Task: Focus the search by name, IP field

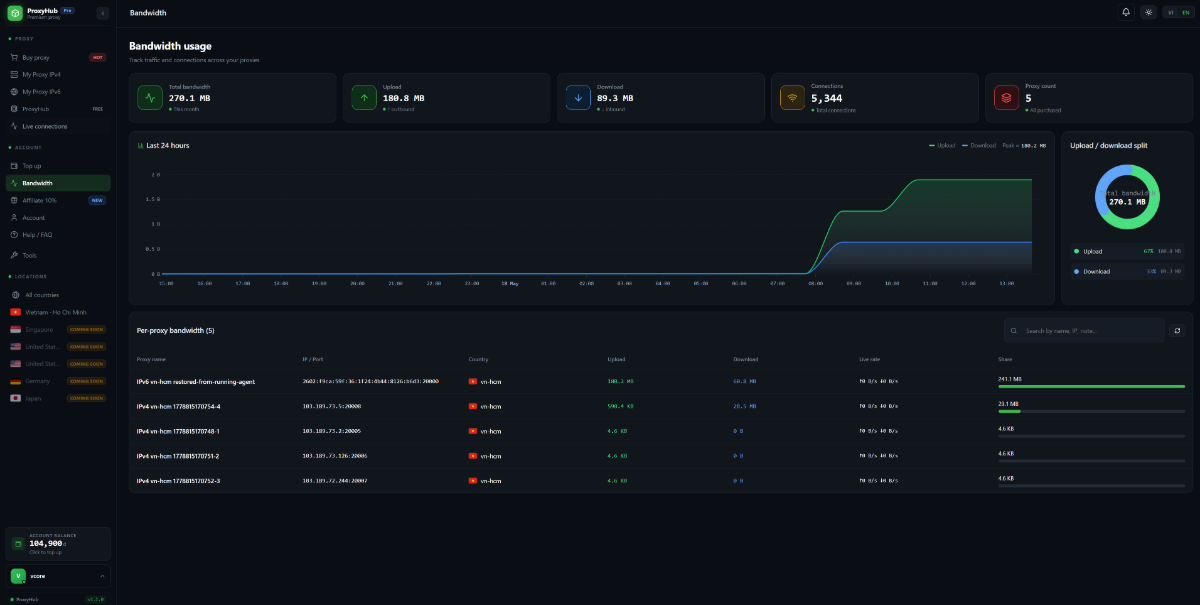Action: (1084, 330)
